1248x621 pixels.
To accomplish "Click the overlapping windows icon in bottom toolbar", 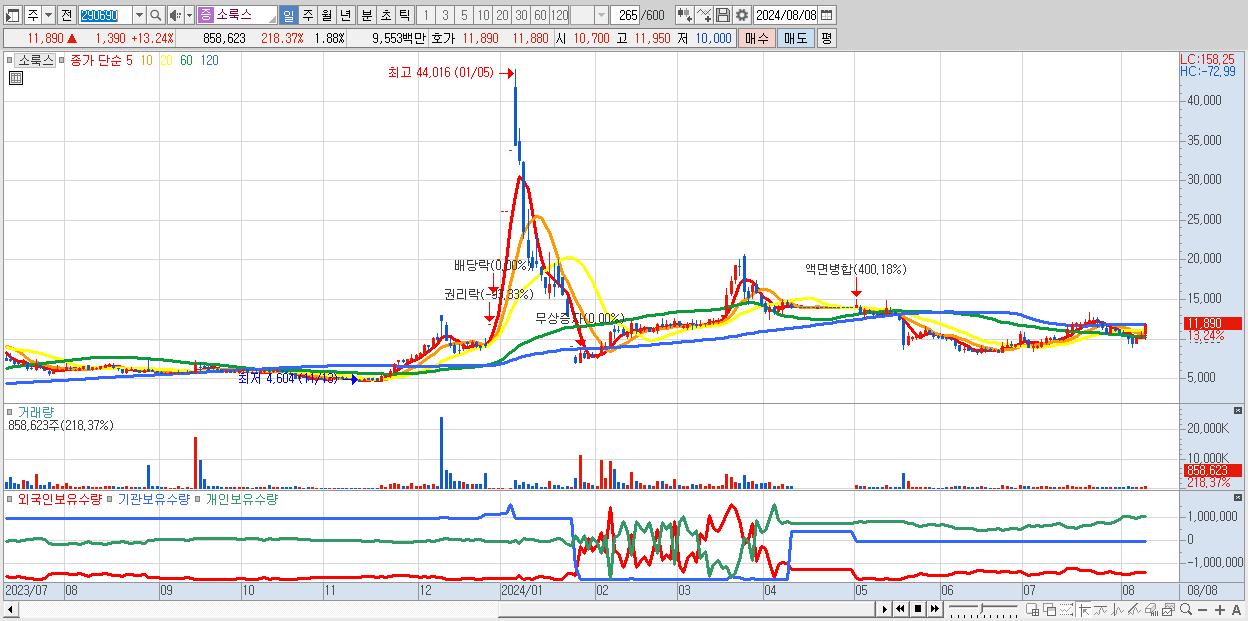I will point(1050,609).
